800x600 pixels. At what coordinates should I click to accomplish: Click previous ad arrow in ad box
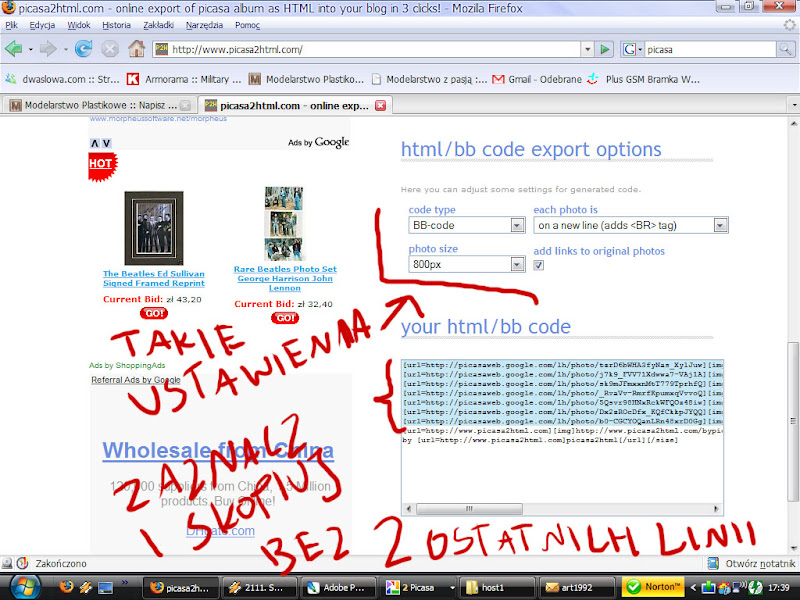94,143
